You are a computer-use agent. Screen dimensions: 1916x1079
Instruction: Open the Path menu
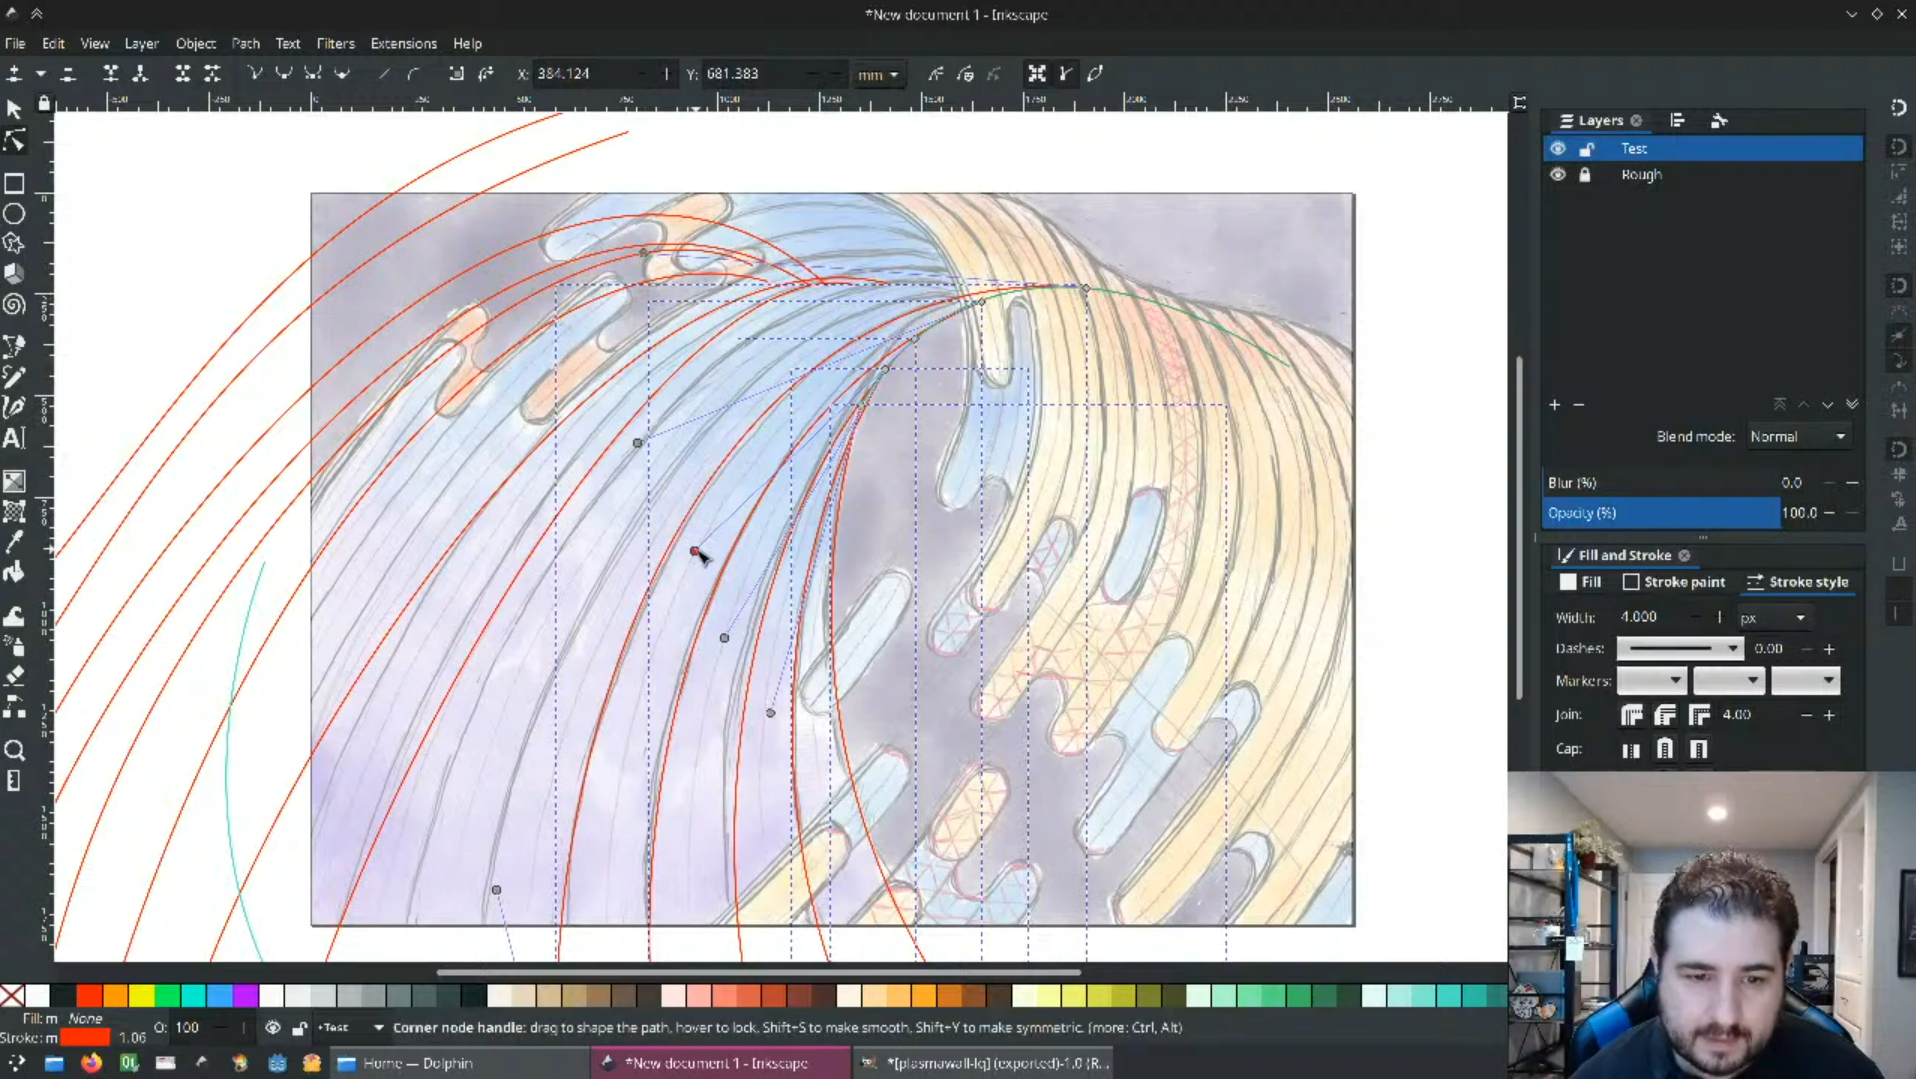[245, 43]
